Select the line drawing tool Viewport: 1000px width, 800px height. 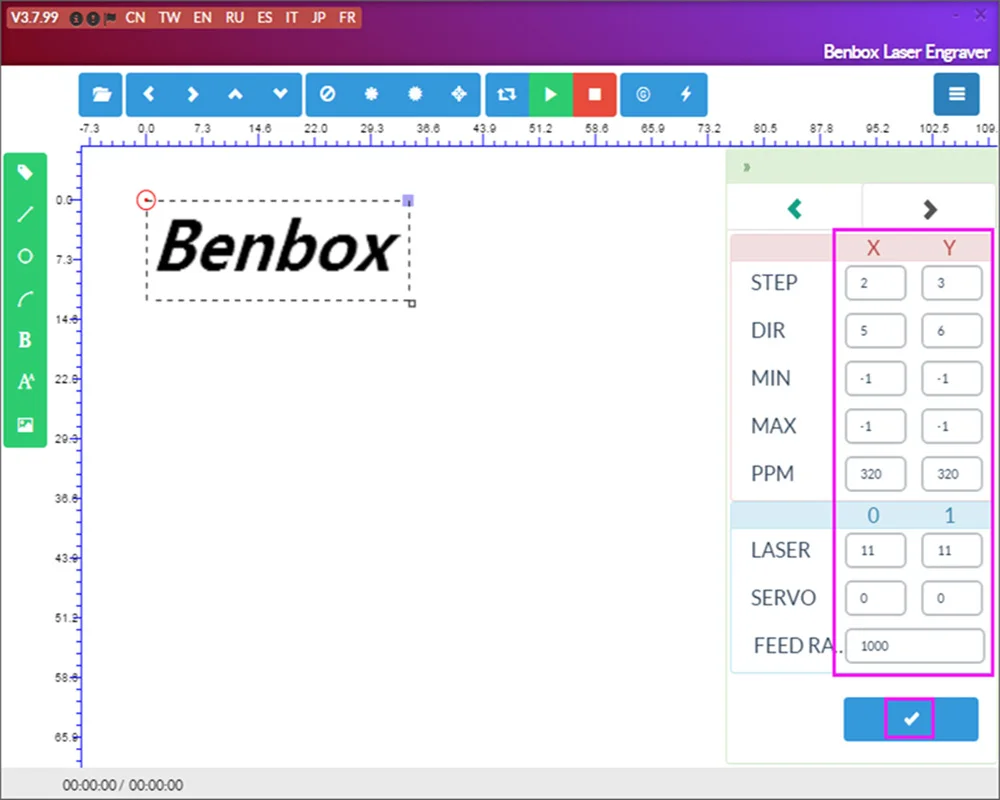[25, 214]
